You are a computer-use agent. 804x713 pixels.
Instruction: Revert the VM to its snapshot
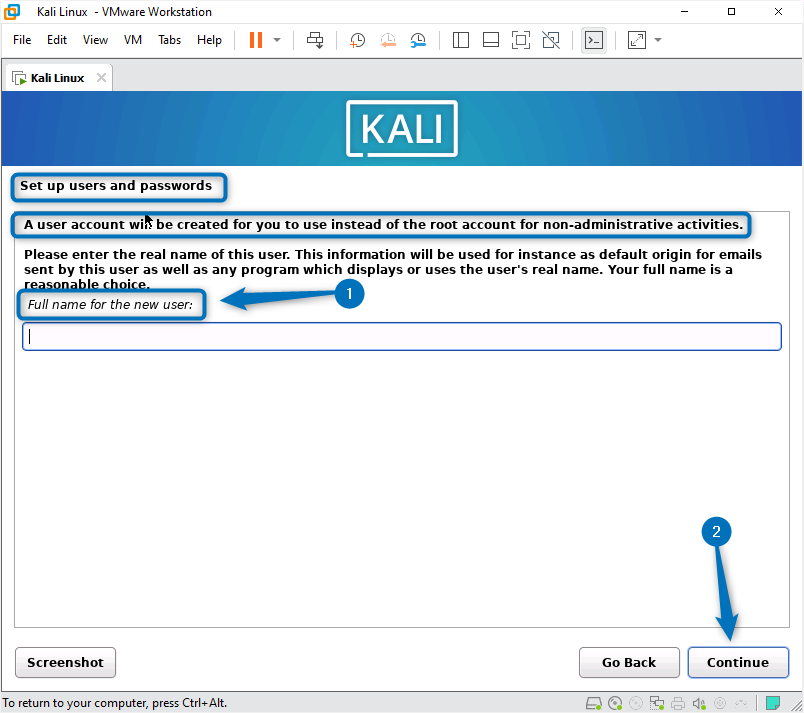388,40
